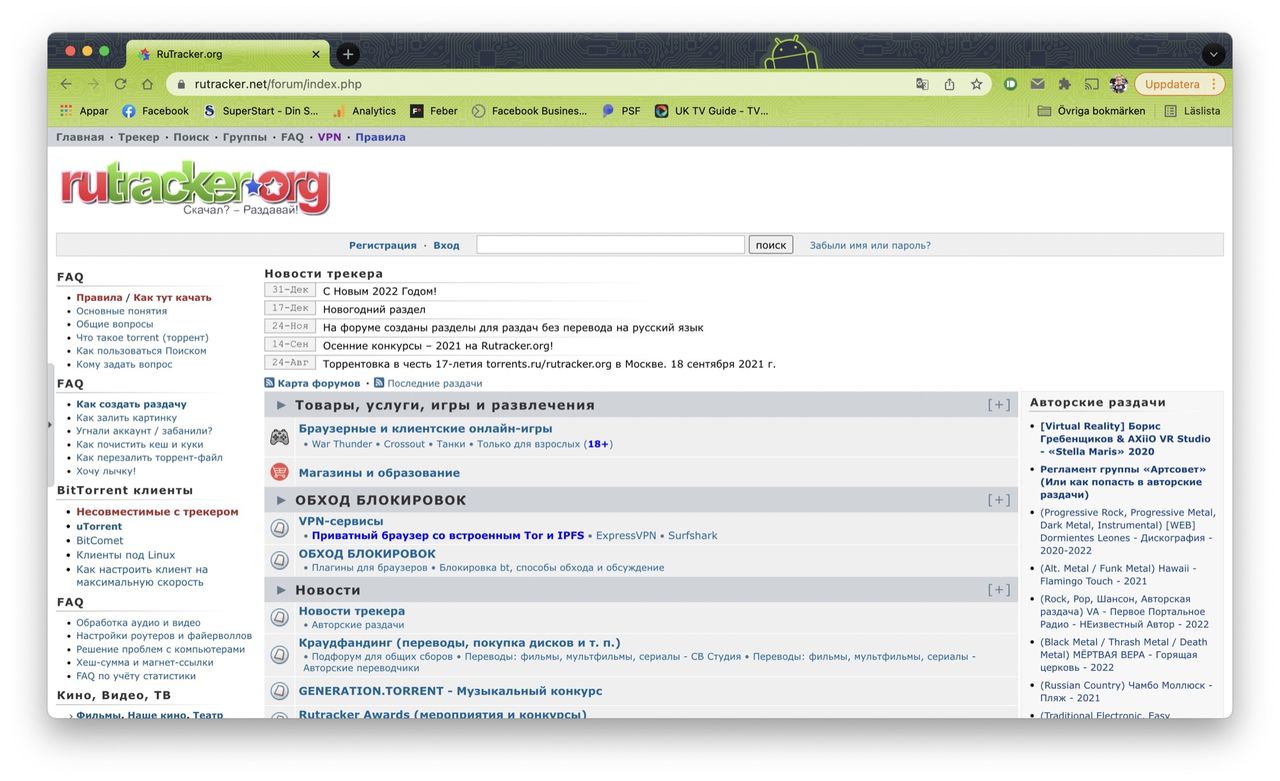Image resolution: width=1280 pixels, height=781 pixels.
Task: Open Google Translate icon in address bar
Action: click(x=922, y=84)
